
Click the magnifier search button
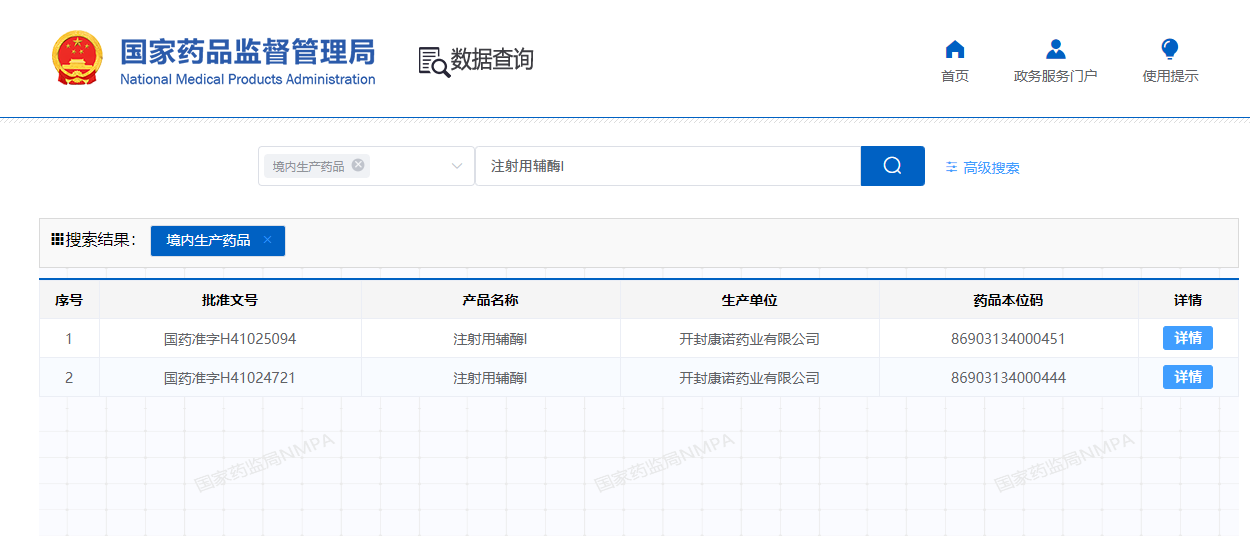(892, 166)
